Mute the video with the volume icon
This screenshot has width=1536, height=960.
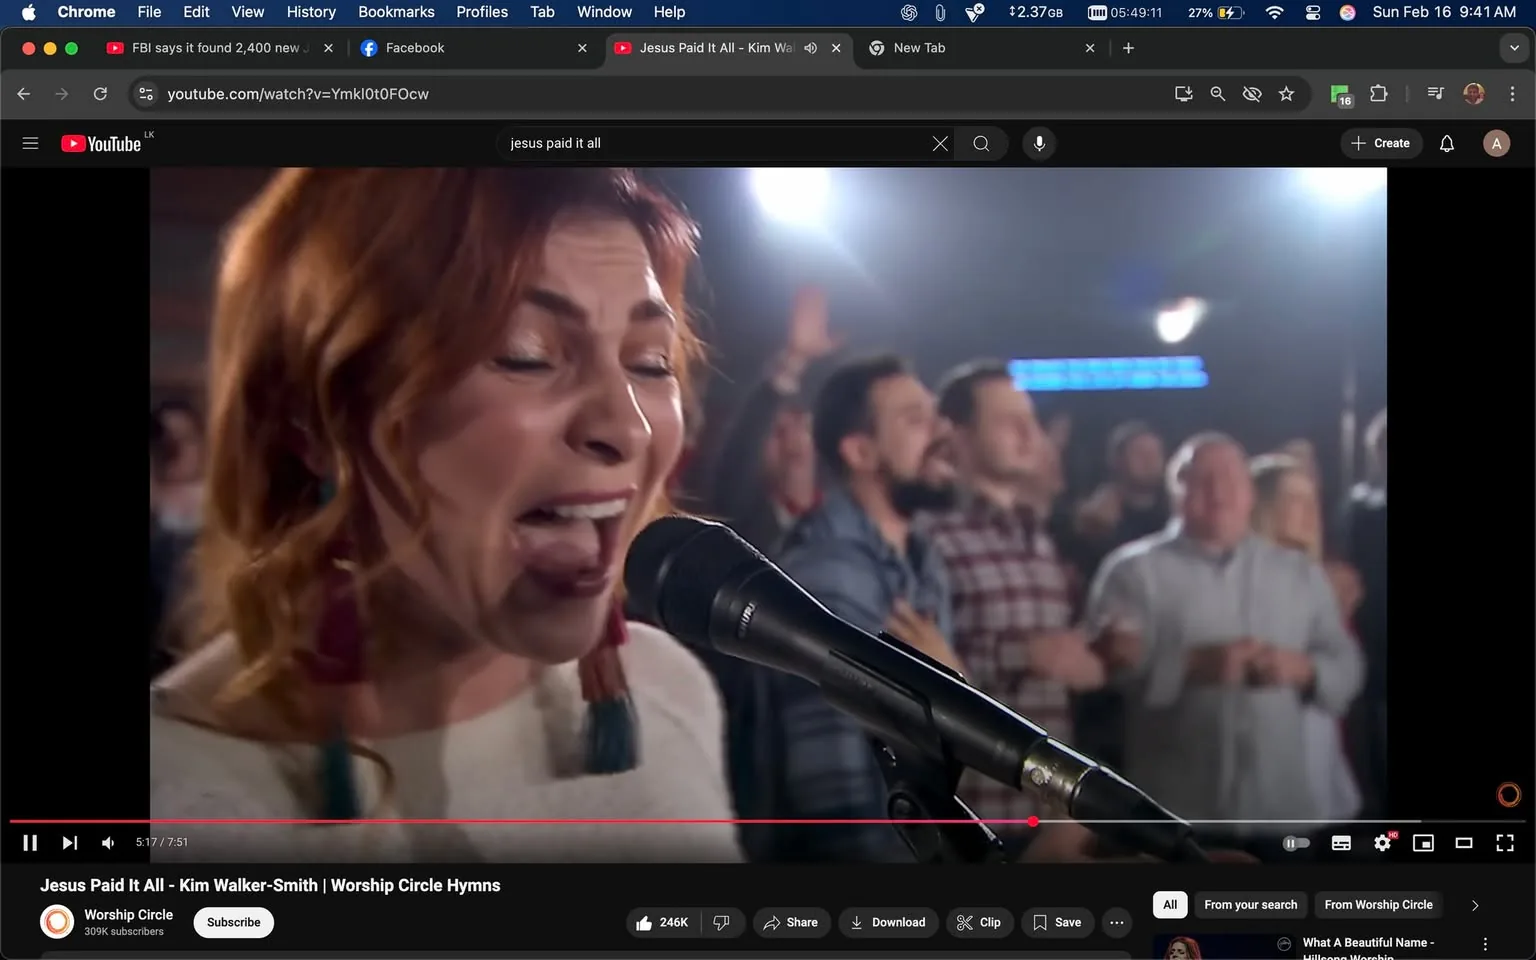tap(107, 842)
